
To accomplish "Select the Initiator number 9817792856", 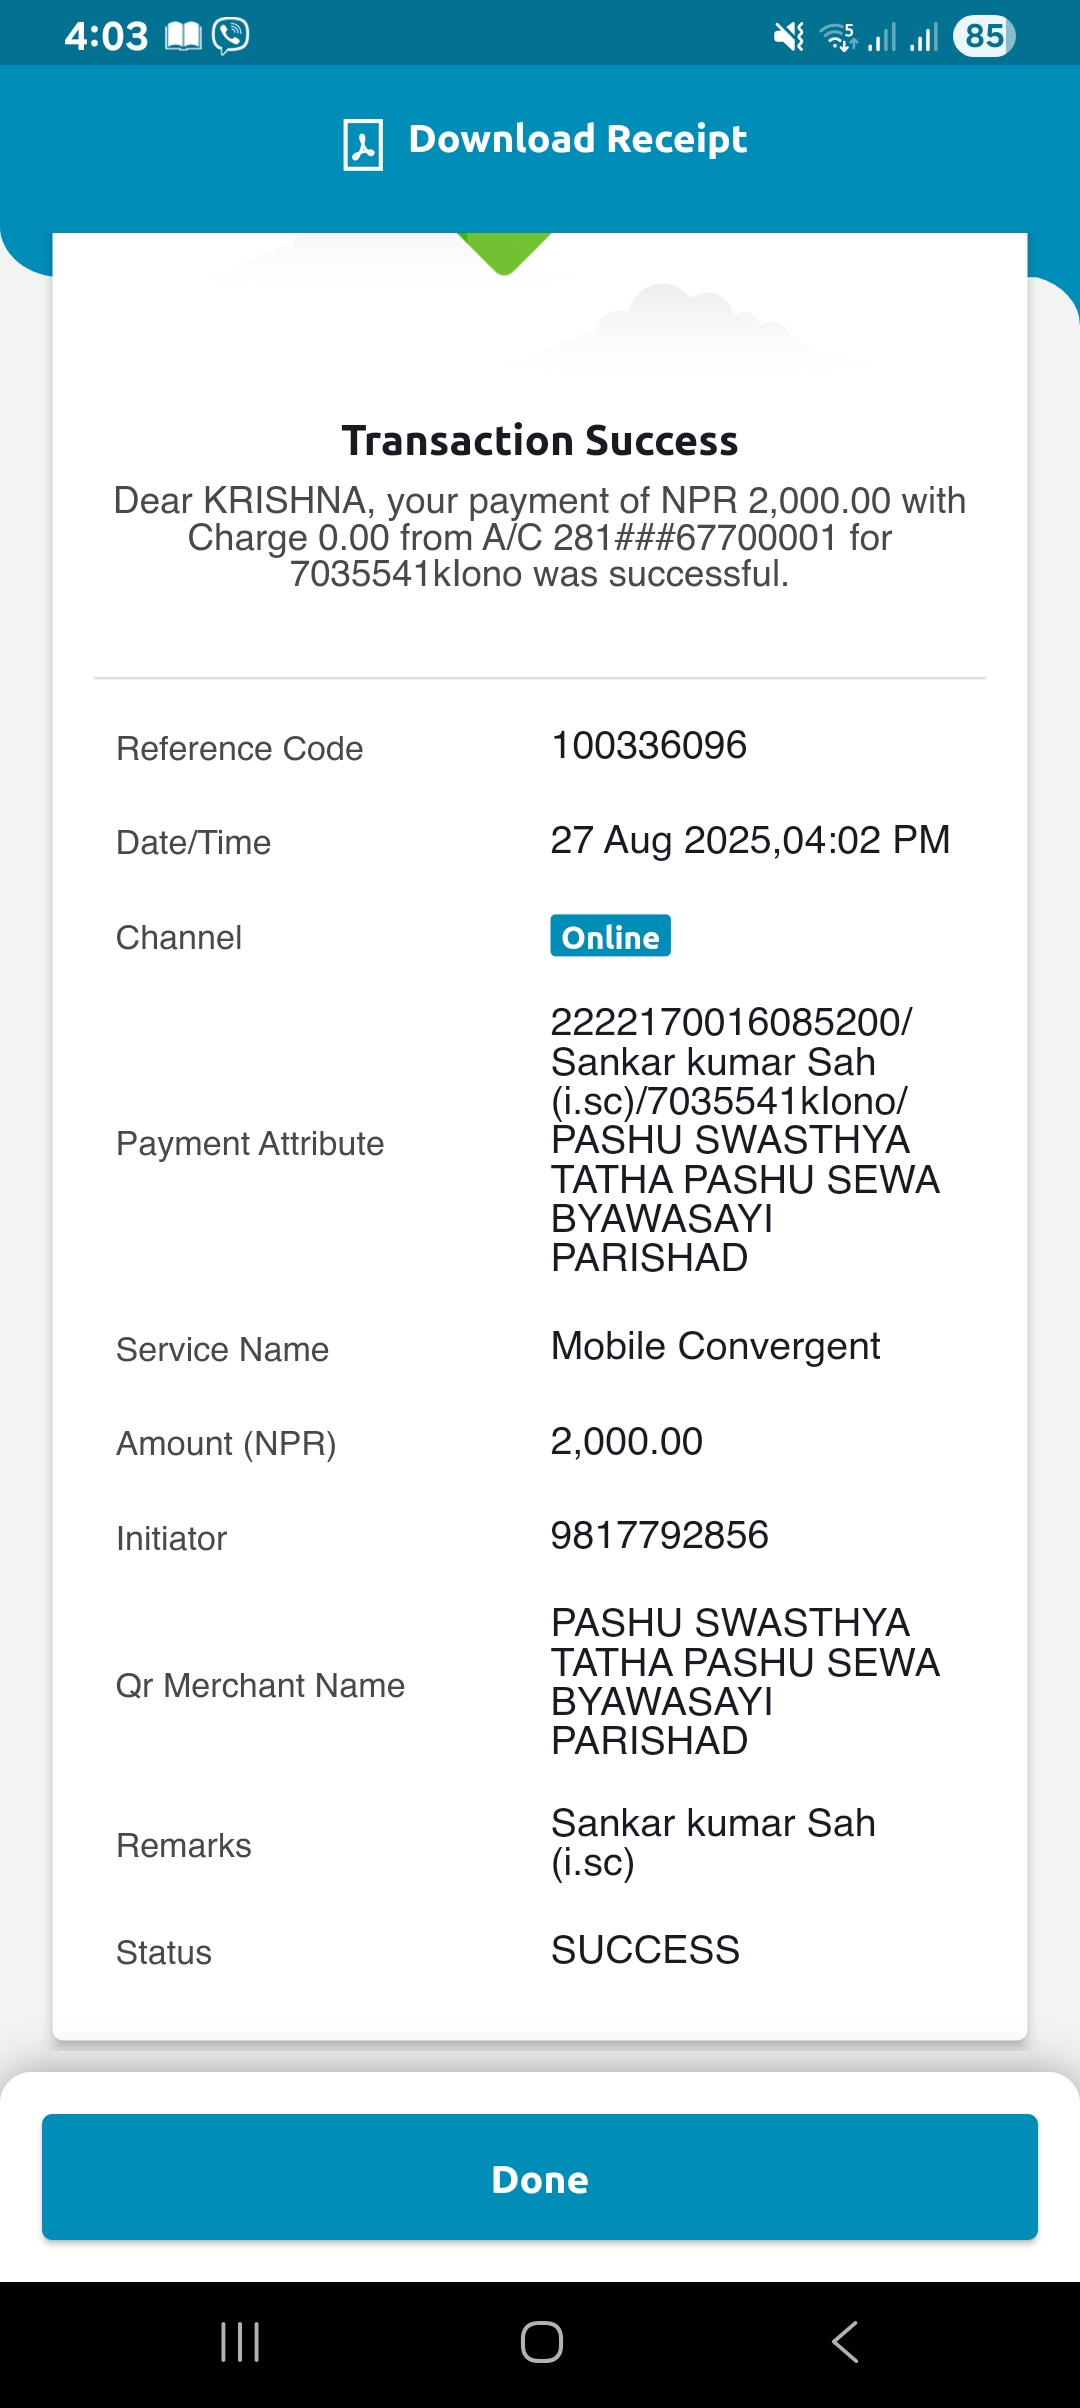I will tap(660, 1535).
